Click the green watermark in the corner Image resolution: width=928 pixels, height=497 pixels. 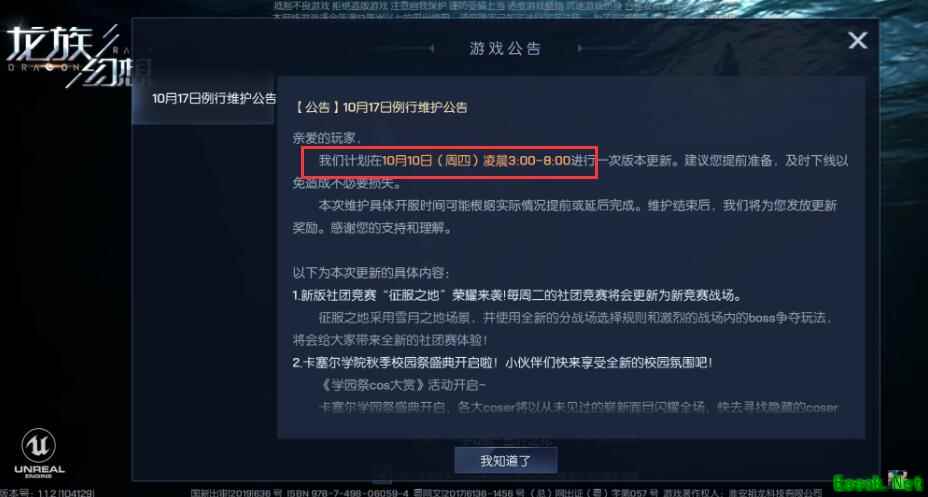click(877, 482)
